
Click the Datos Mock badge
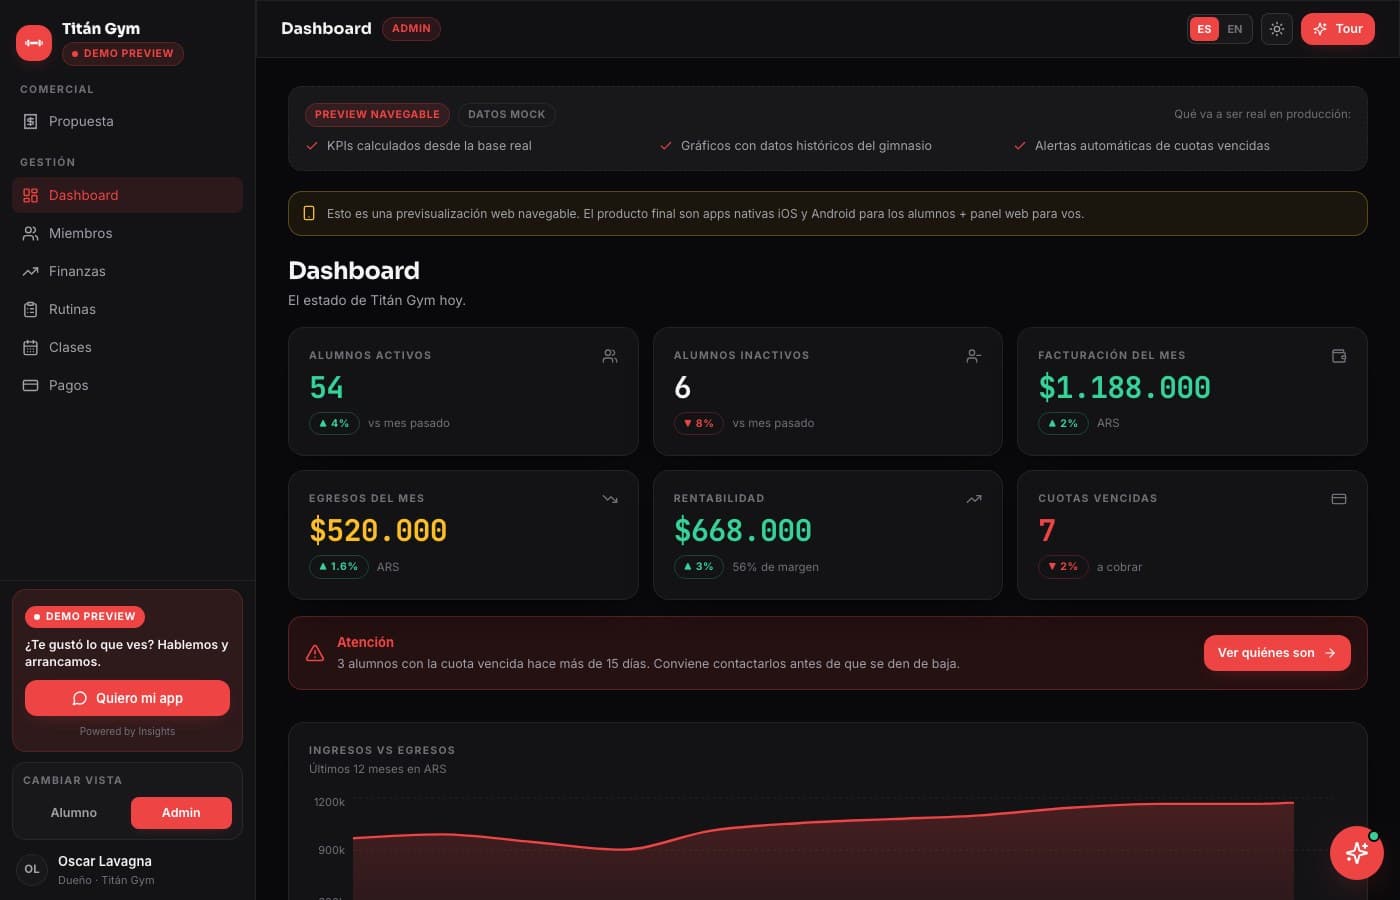(x=507, y=115)
